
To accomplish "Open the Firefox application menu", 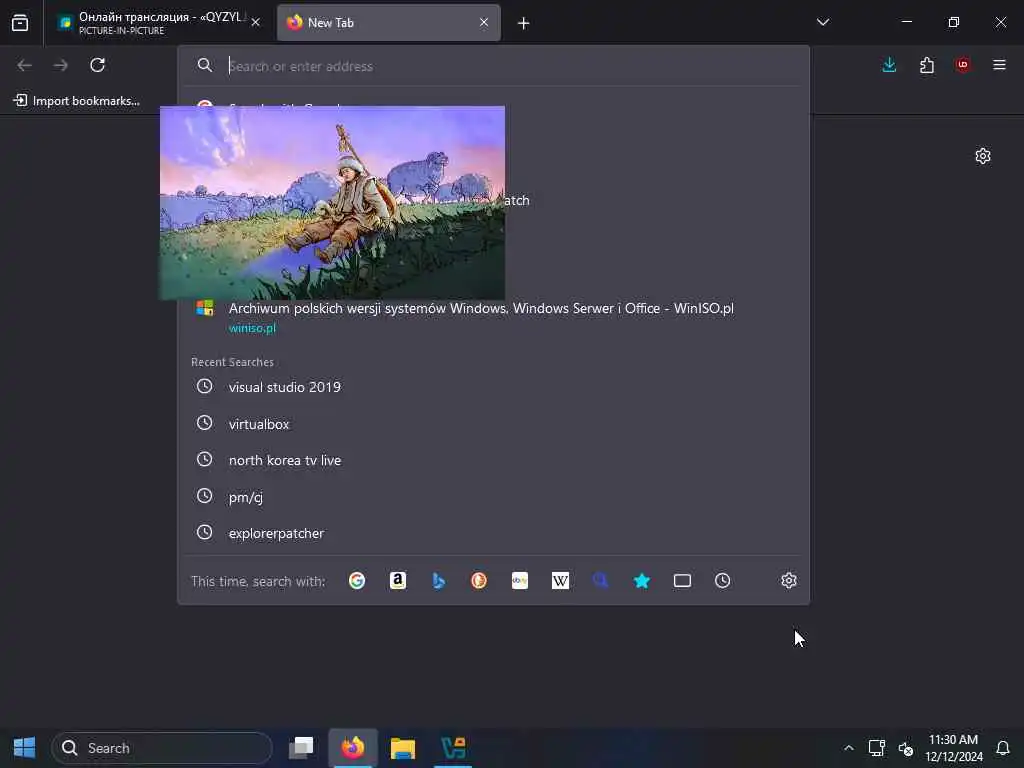I will click(999, 65).
